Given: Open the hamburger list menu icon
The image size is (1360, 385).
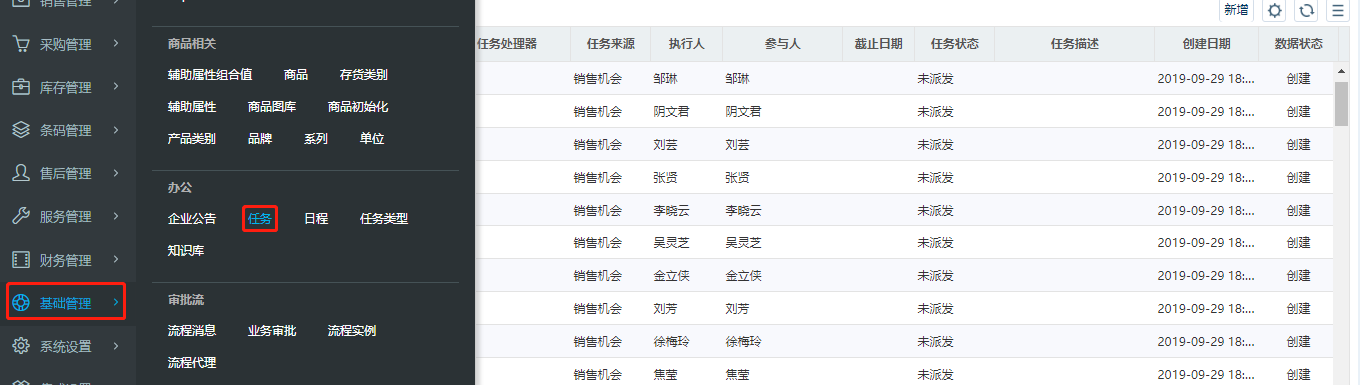Looking at the screenshot, I should pos(1337,10).
